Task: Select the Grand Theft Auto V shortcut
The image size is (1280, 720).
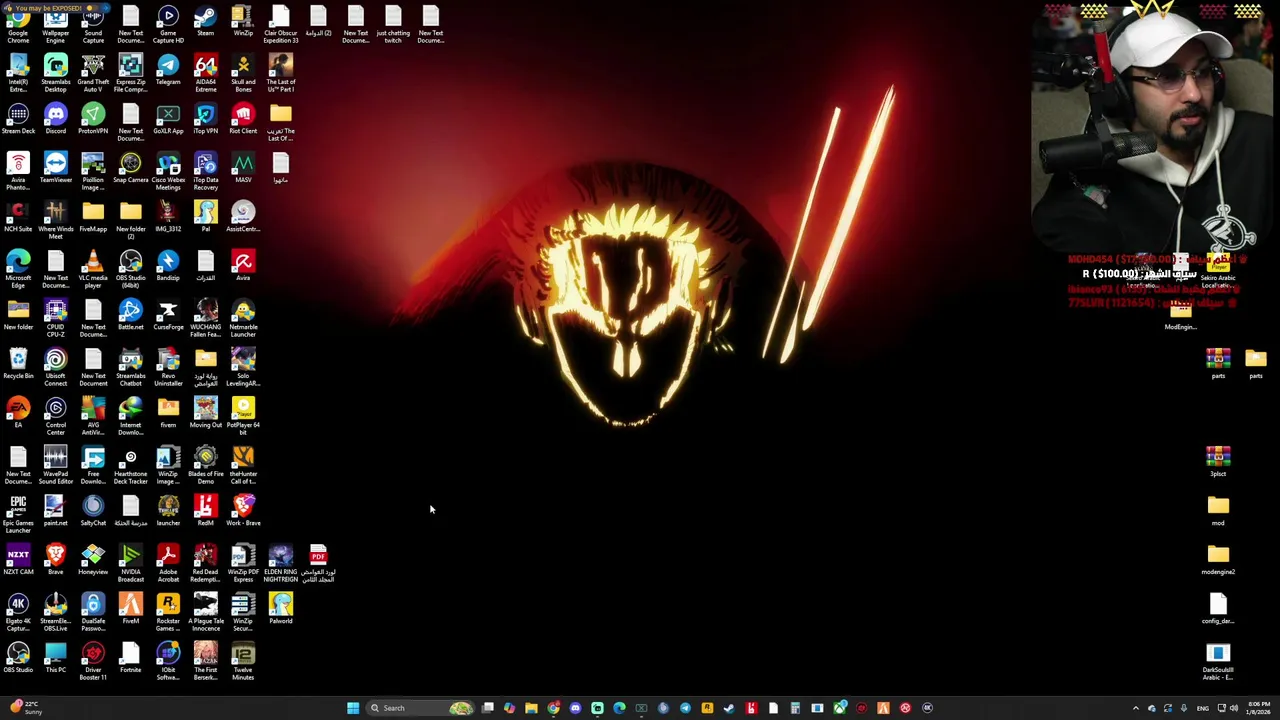Action: 93,73
